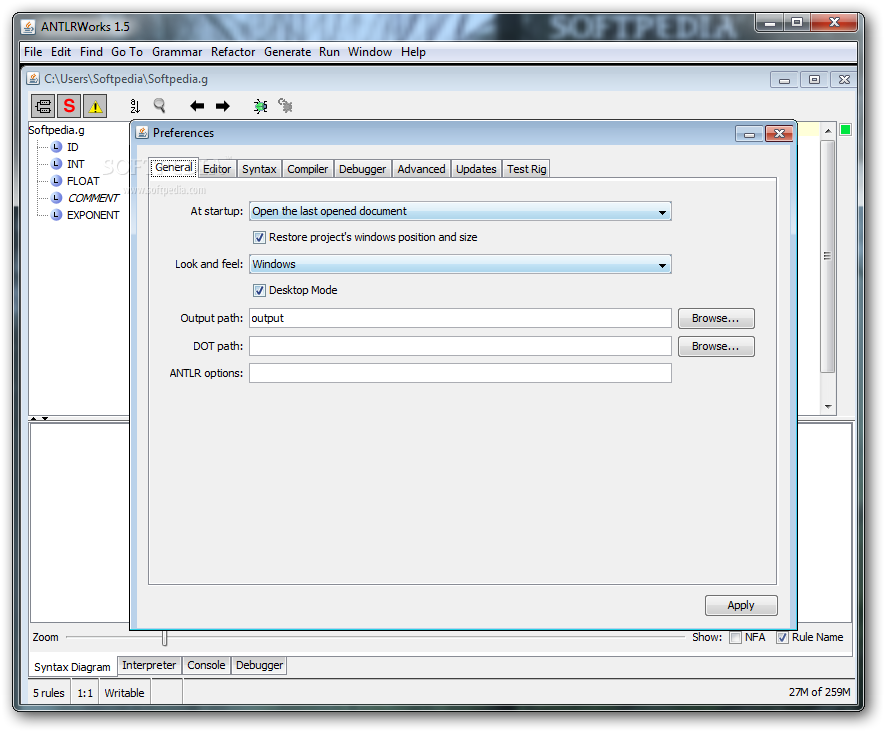Click Browse for Output path
885x732 pixels.
(716, 318)
